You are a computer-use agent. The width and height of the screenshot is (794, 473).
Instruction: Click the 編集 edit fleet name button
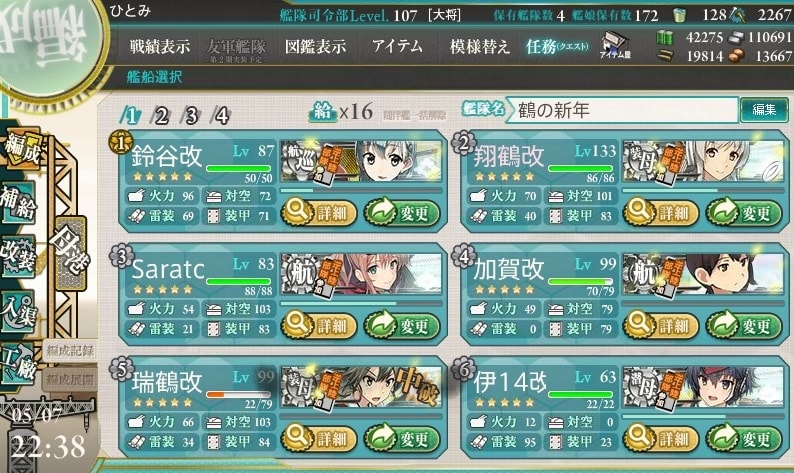pos(764,110)
